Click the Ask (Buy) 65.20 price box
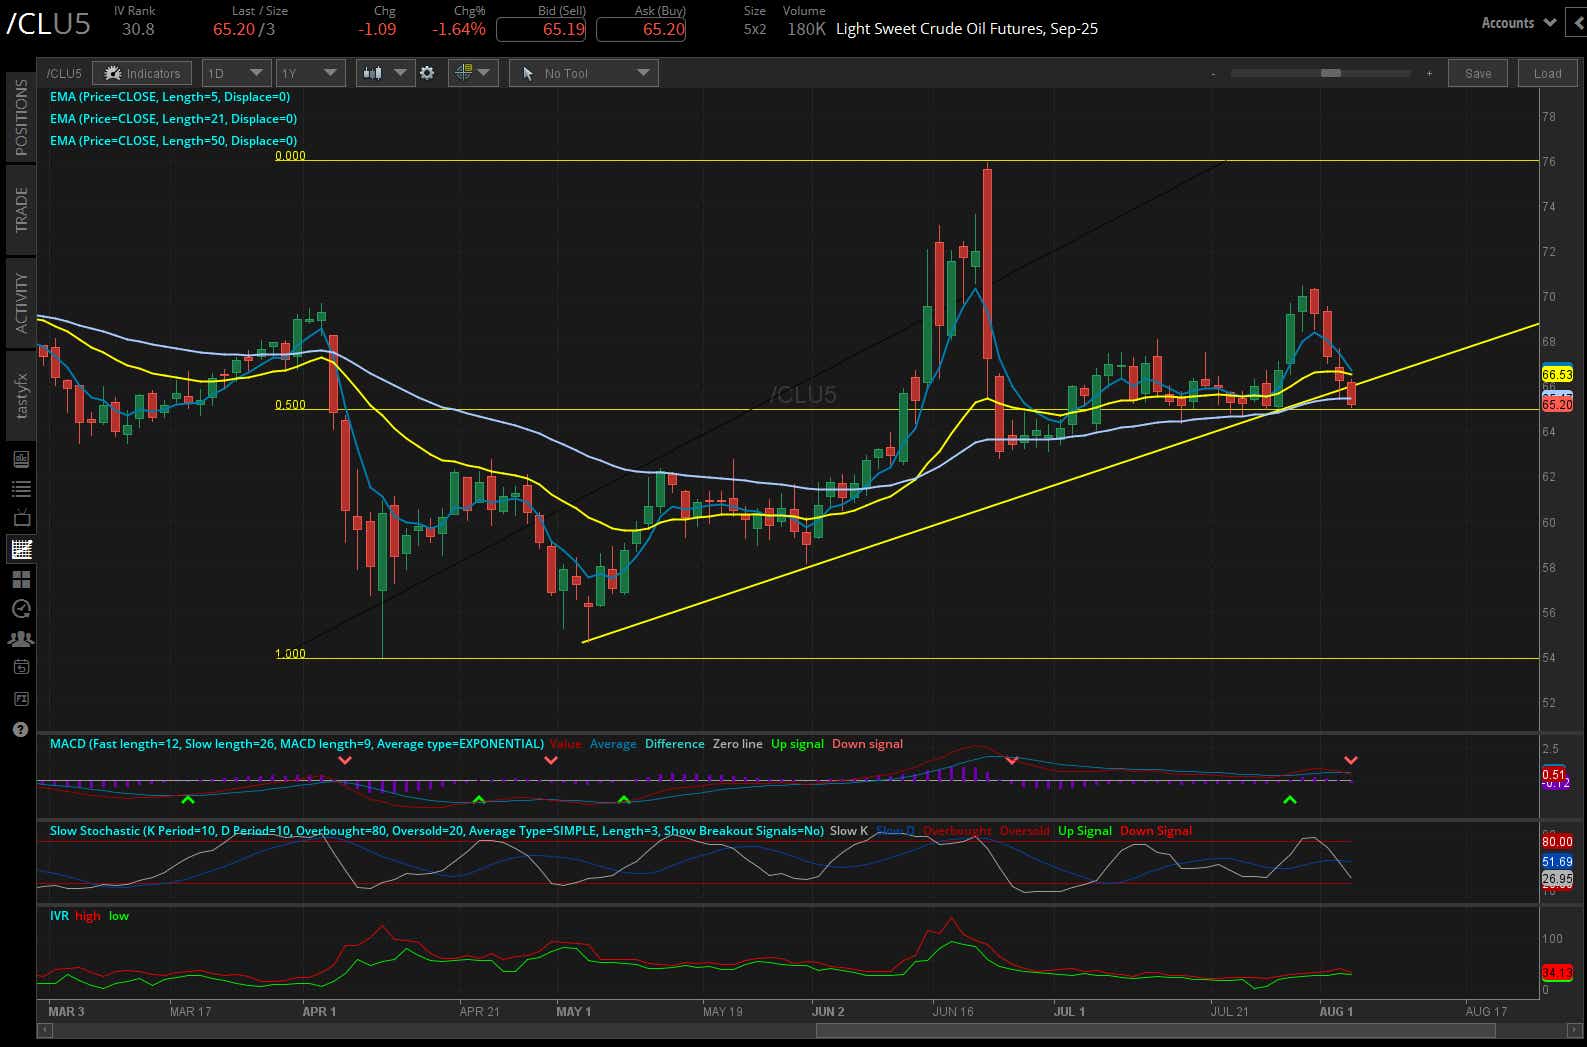The image size is (1587, 1047). pyautogui.click(x=641, y=29)
